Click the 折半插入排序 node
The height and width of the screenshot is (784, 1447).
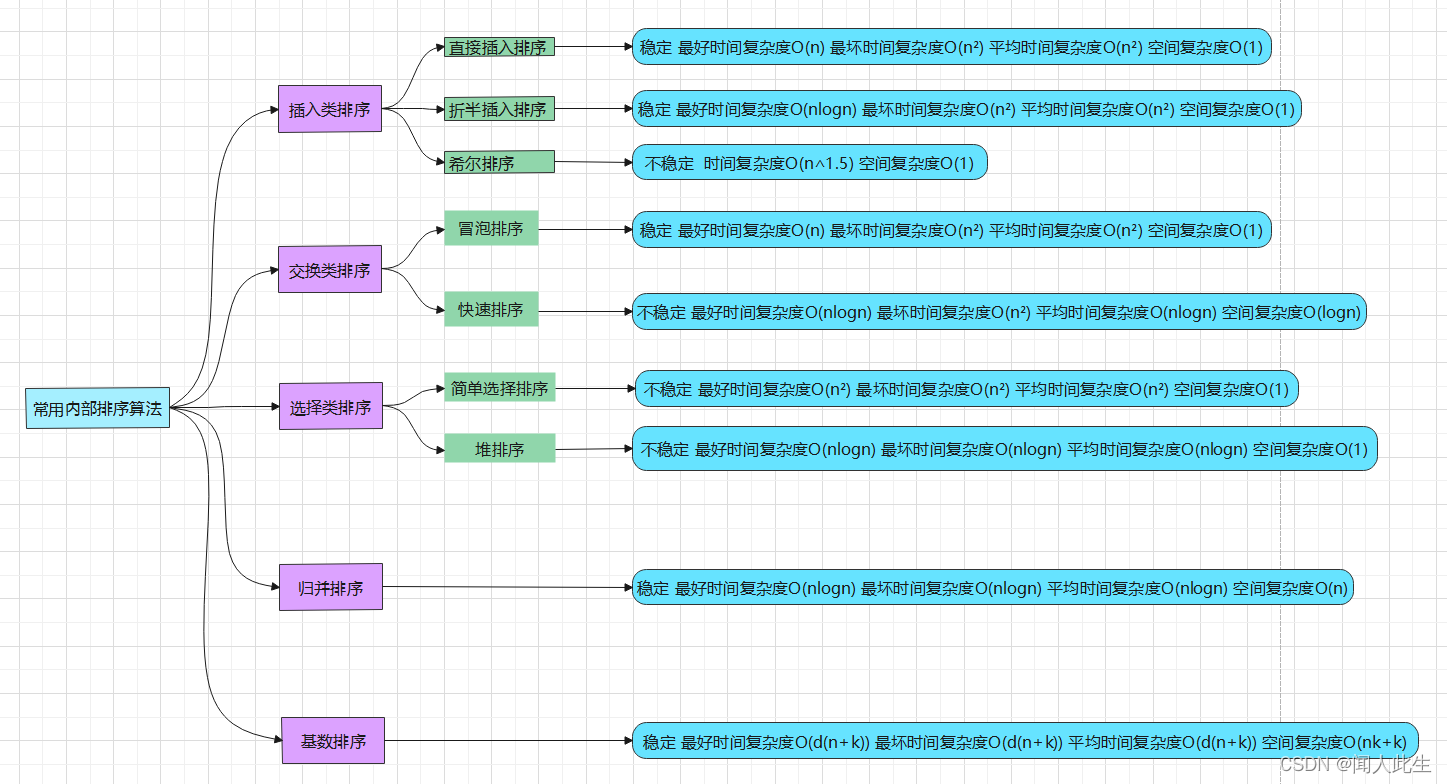[x=499, y=110]
